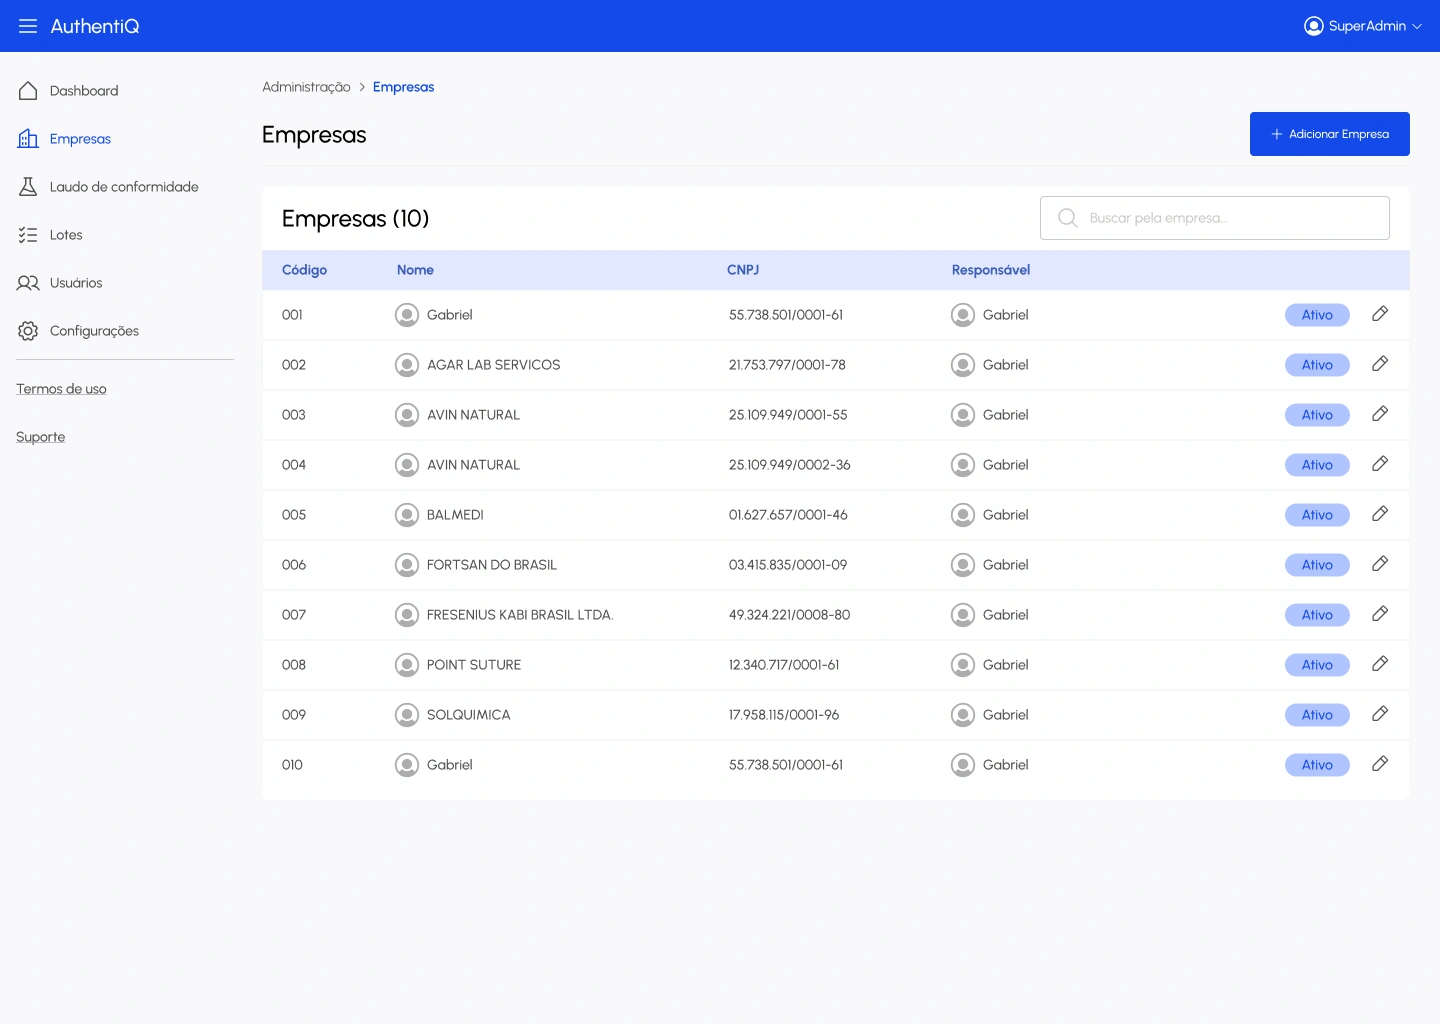This screenshot has width=1440, height=1024.
Task: Click pencil icon for BALMEDI row
Action: tap(1380, 514)
